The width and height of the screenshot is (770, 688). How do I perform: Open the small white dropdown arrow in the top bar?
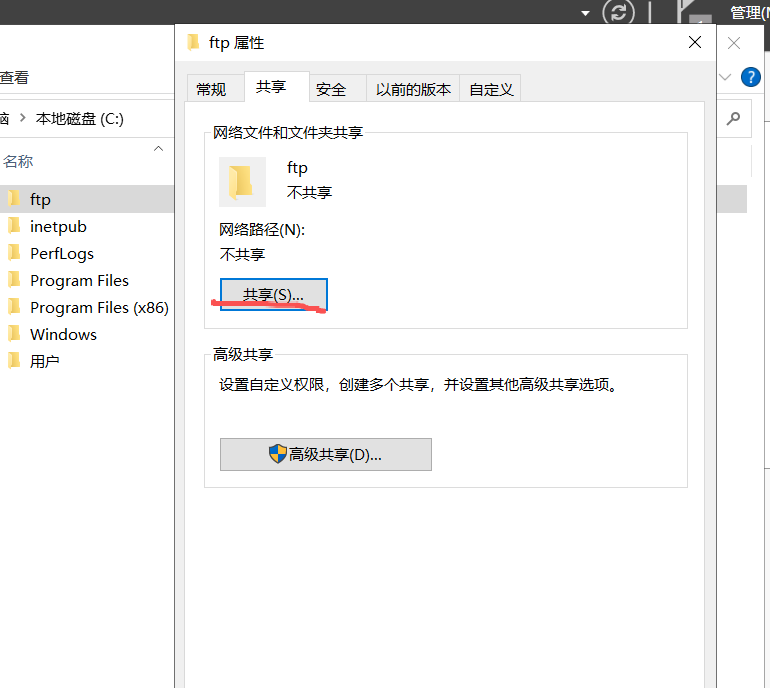click(586, 13)
